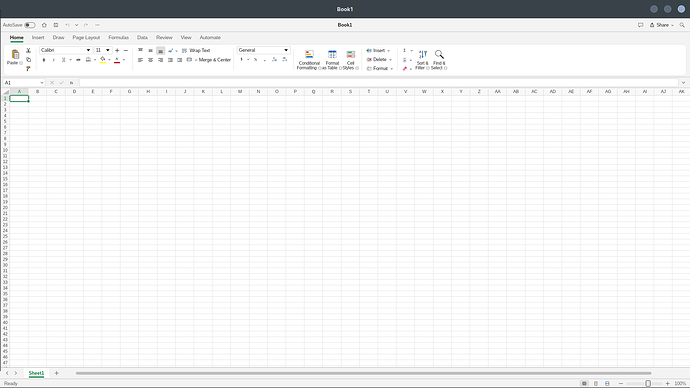The width and height of the screenshot is (690, 388).
Task: Toggle Italic formatting
Action: pyautogui.click(x=54, y=60)
